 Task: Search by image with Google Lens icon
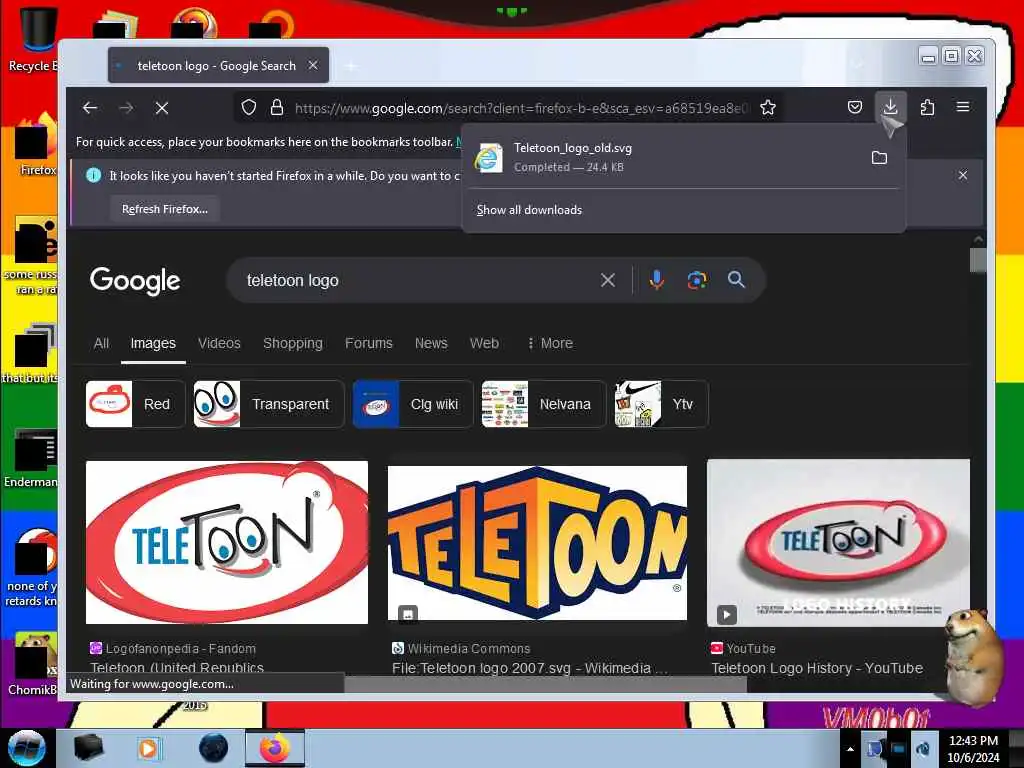click(697, 280)
